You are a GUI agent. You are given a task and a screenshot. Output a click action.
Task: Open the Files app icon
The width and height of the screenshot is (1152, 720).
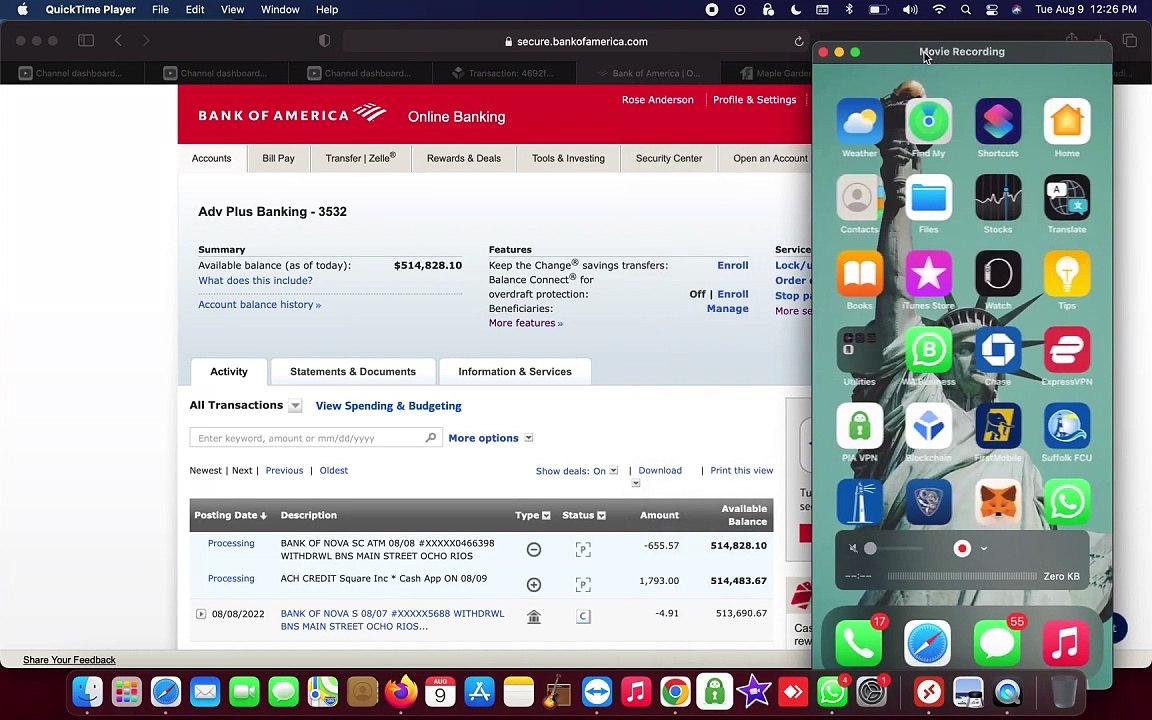(929, 198)
